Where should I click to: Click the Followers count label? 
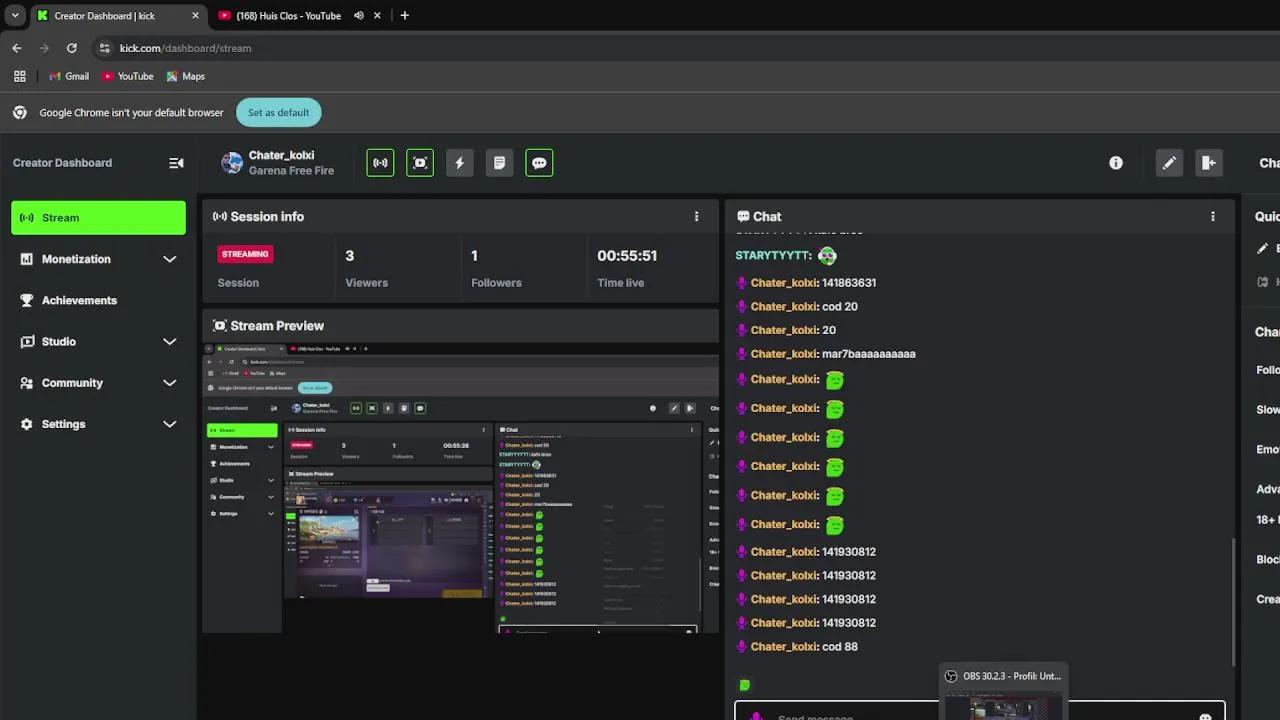[496, 283]
